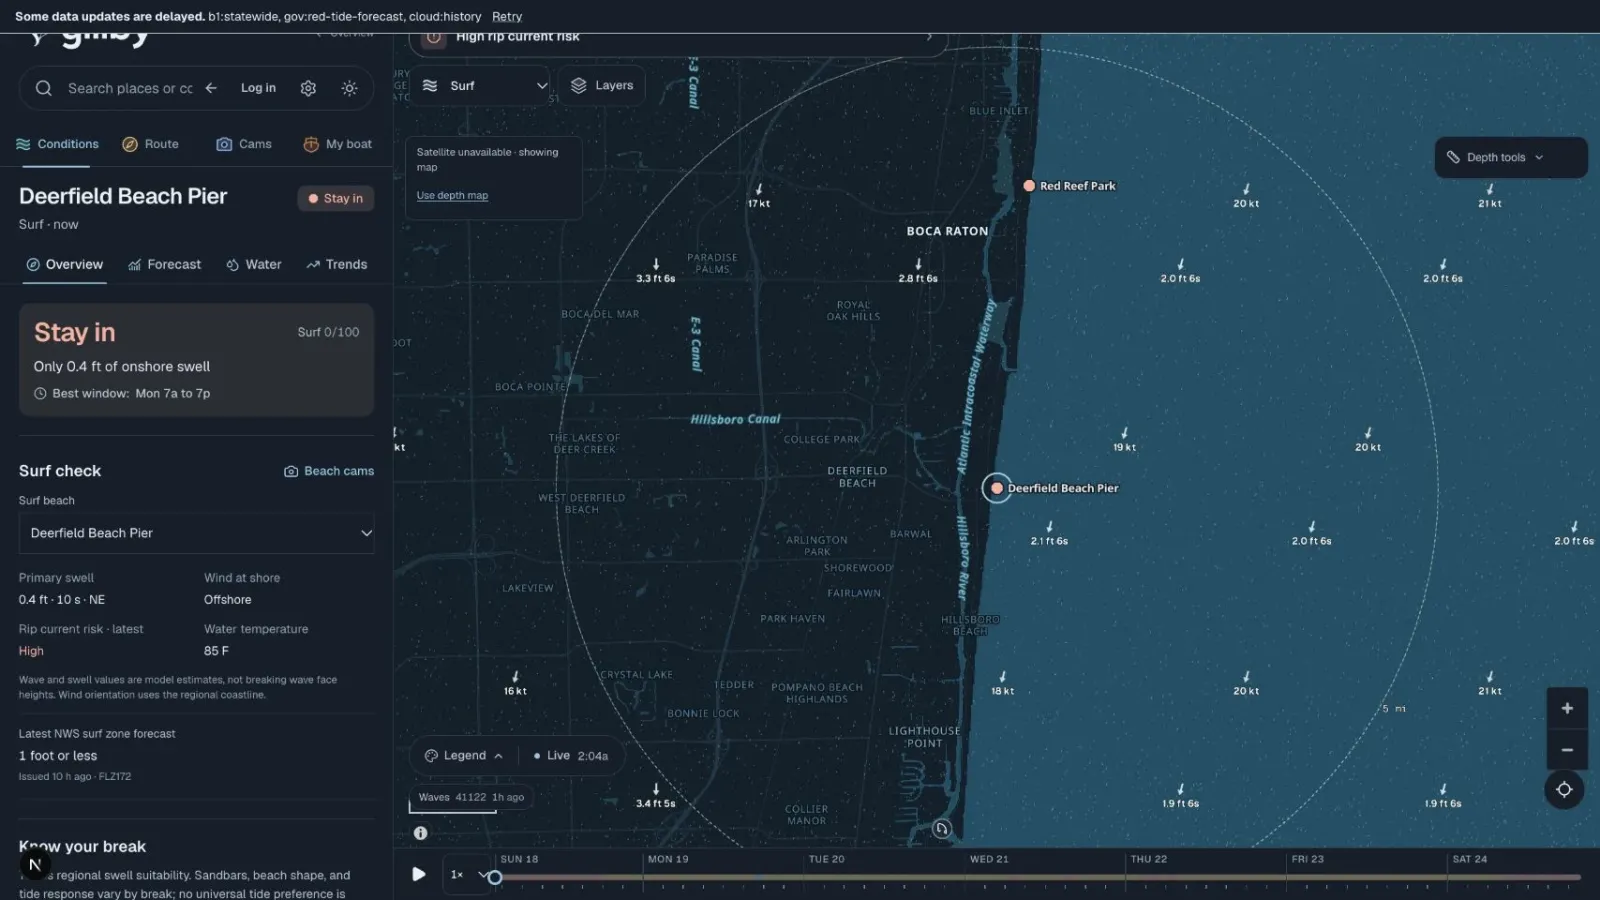
Task: Expand the Legend panel
Action: point(463,756)
